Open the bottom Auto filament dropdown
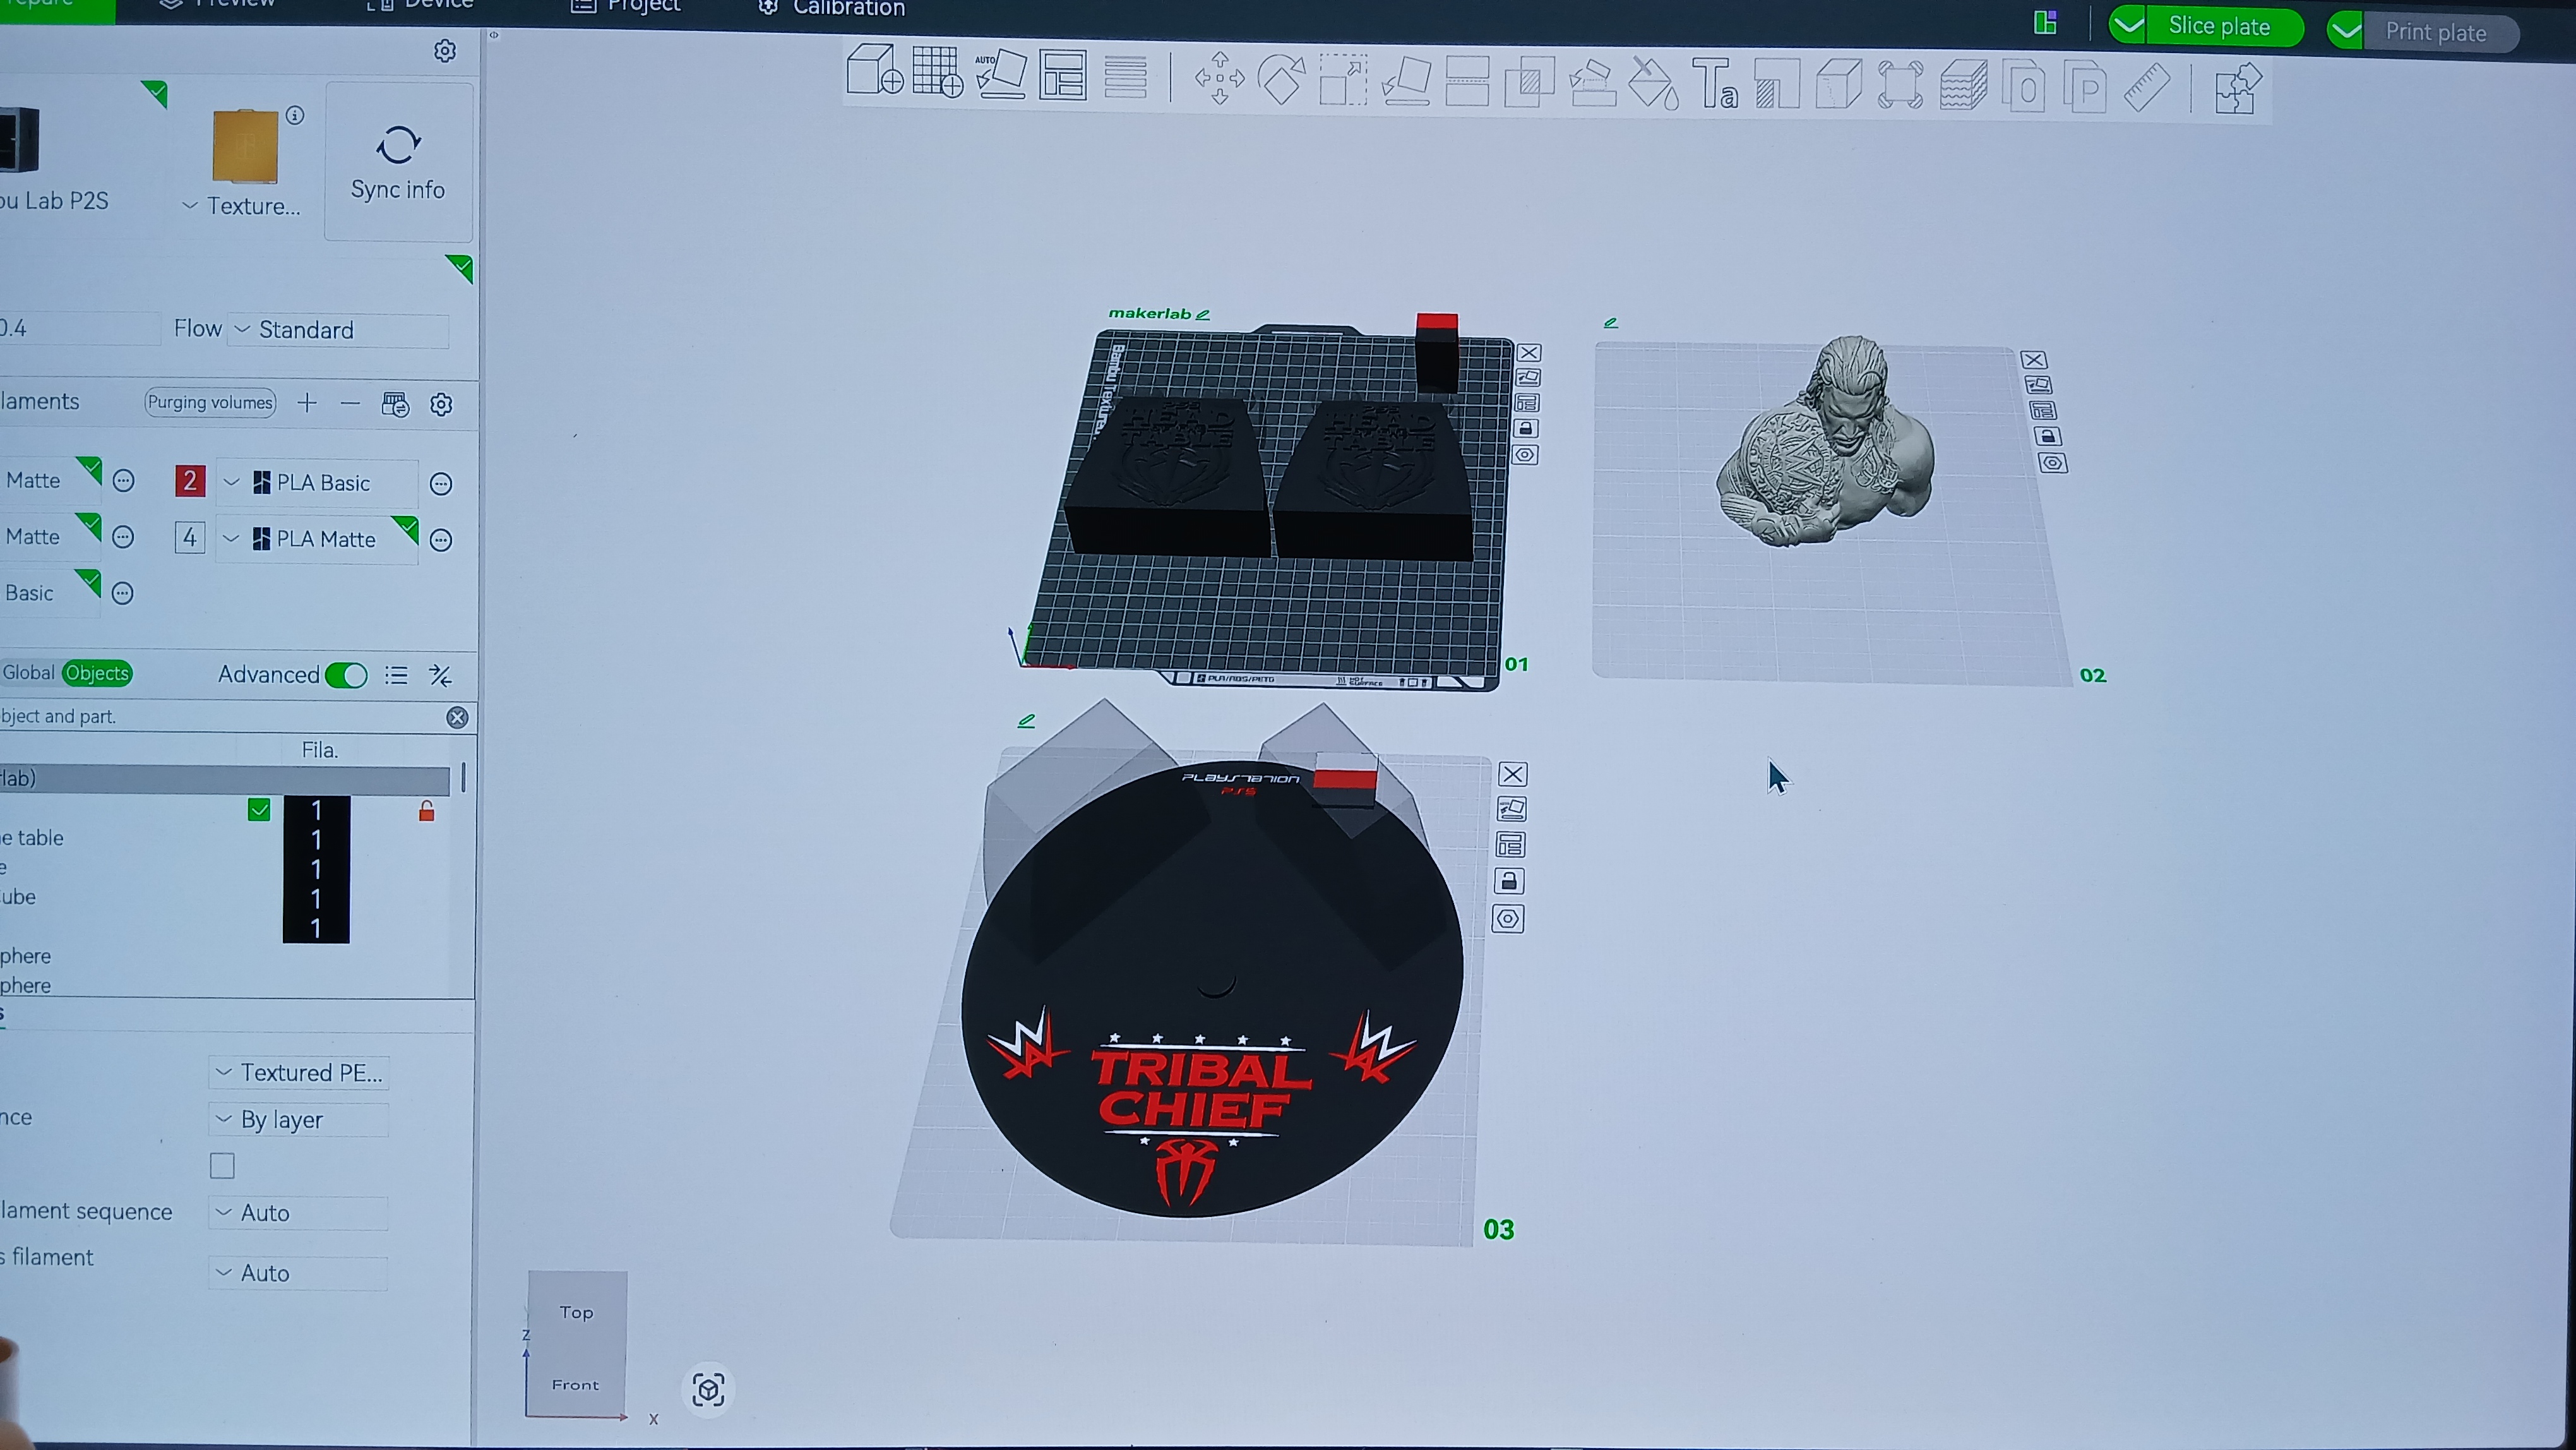The image size is (2576, 1450). tap(299, 1273)
